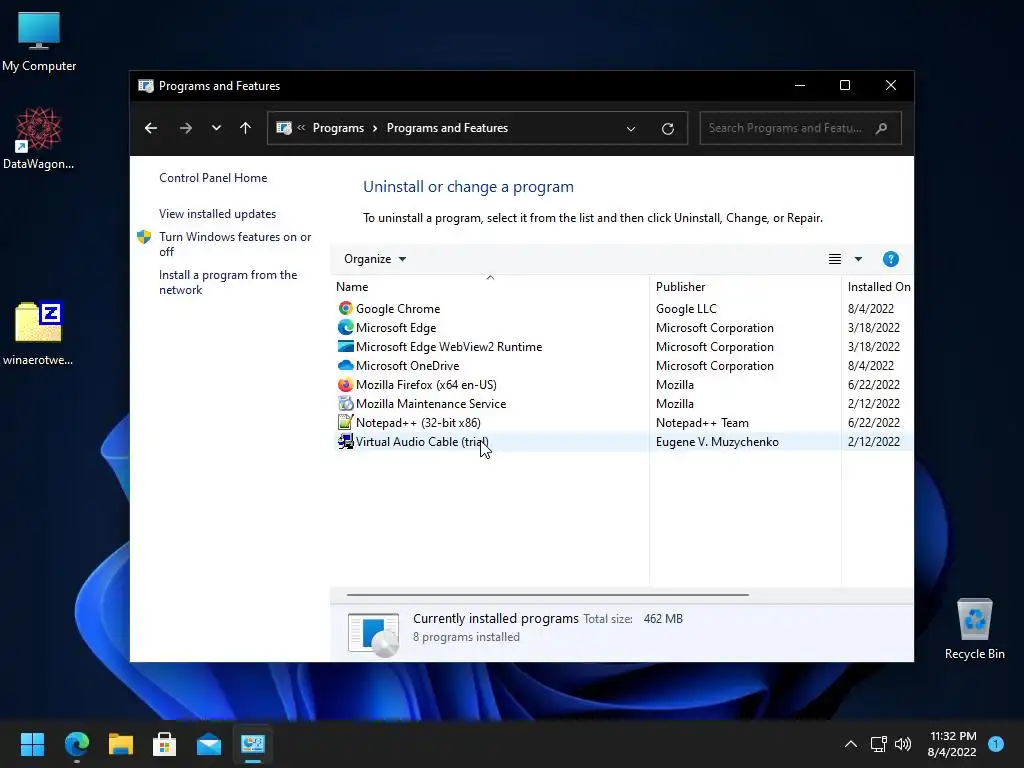Viewport: 1024px width, 768px height.
Task: Click the search magnifier icon
Action: tap(882, 128)
